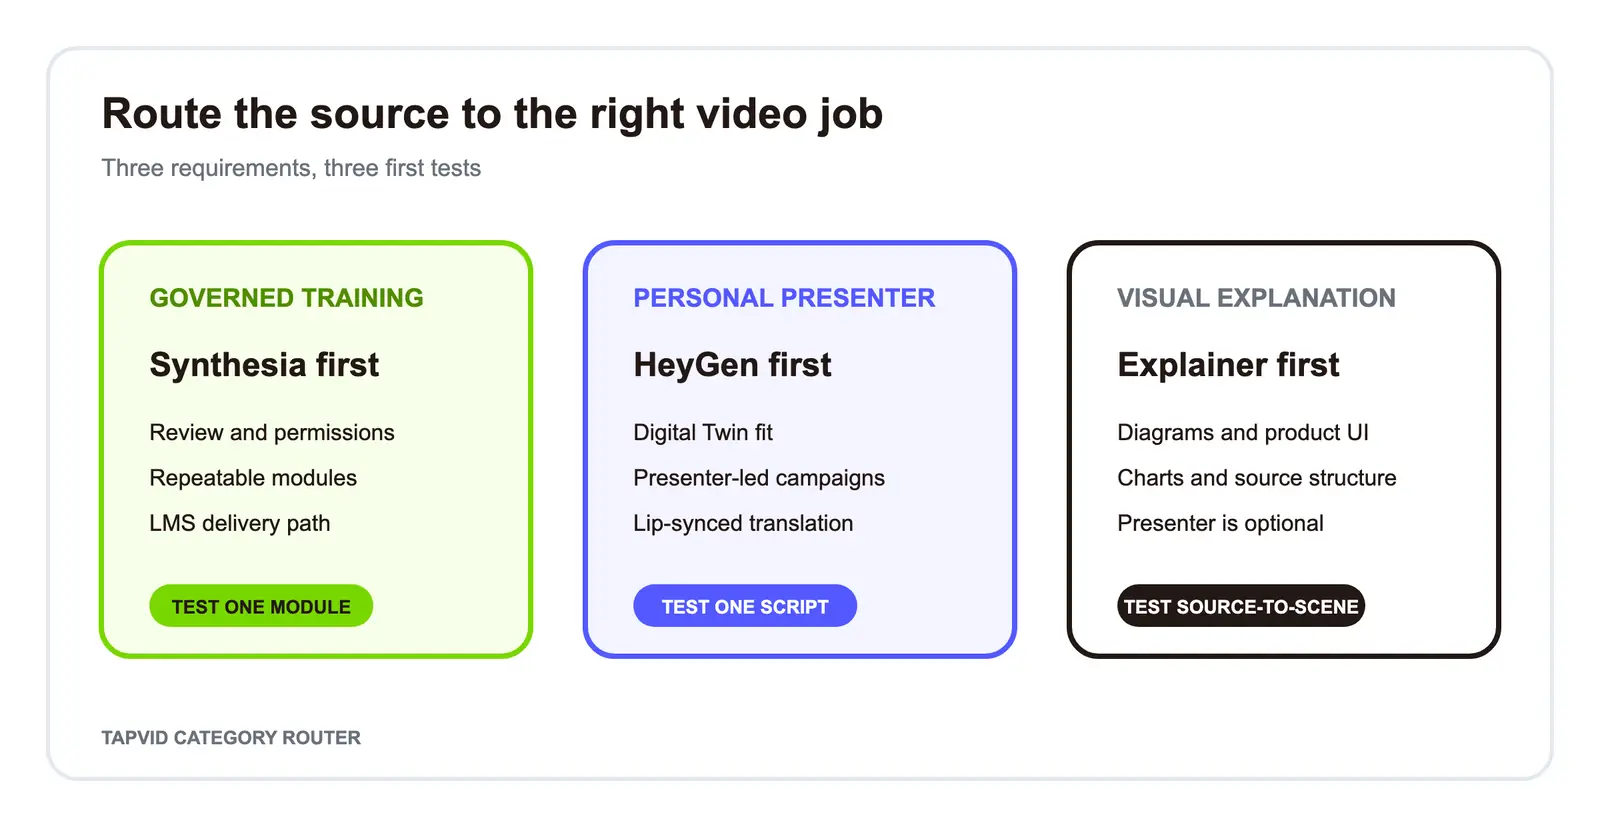Click the TEST ONE MODULE button
Image resolution: width=1600 pixels, height=827 pixels.
[261, 606]
